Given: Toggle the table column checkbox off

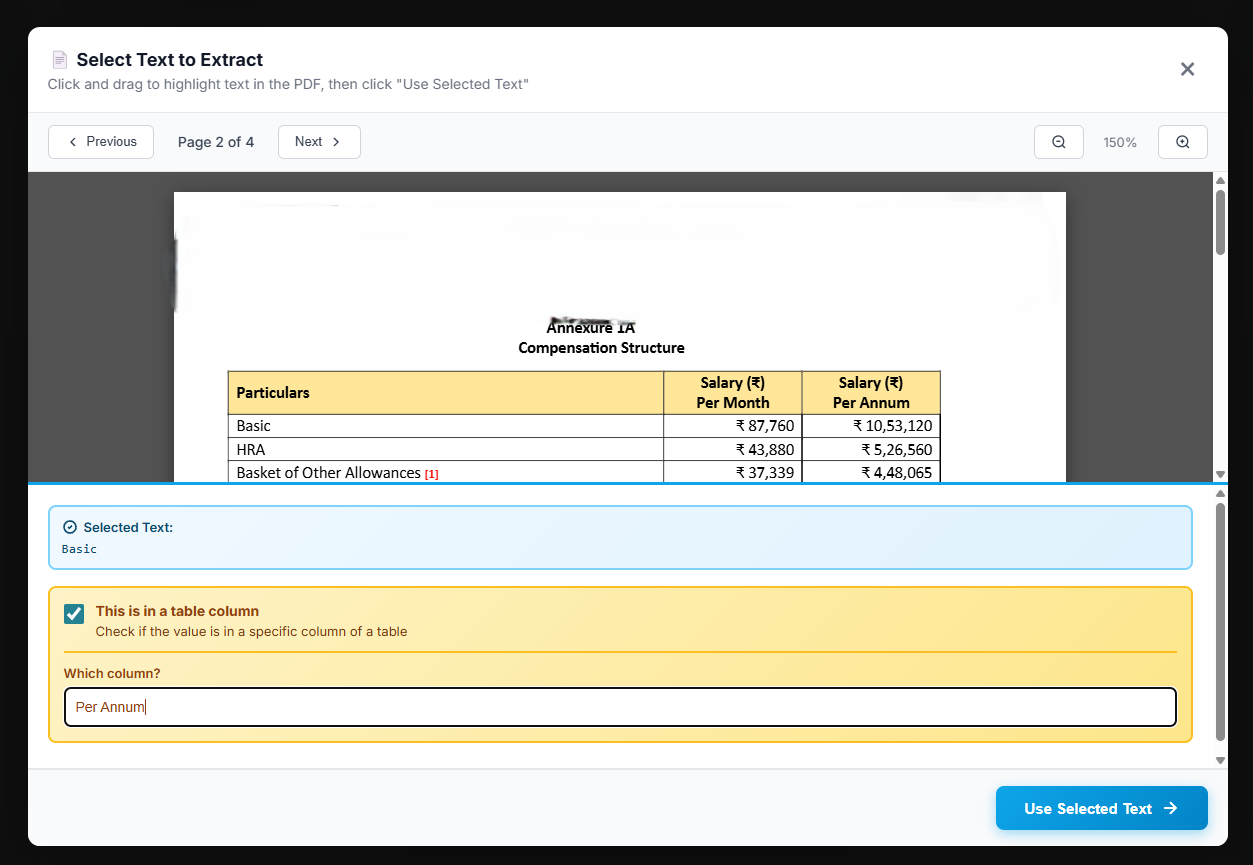Looking at the screenshot, I should 73,613.
